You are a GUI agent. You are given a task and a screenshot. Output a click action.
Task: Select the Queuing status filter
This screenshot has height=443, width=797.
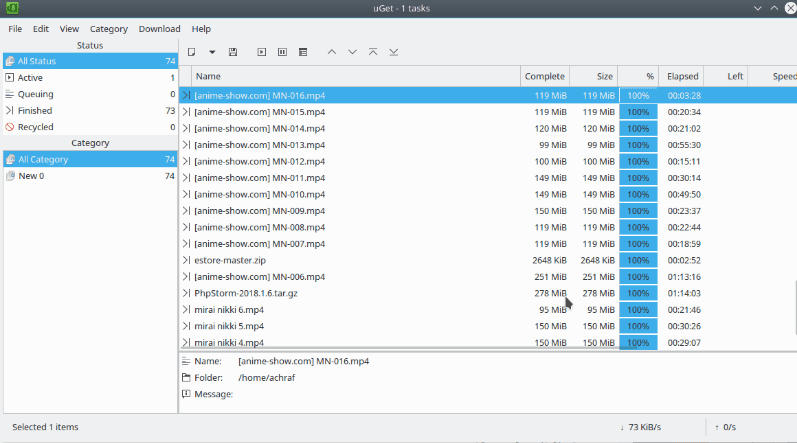pyautogui.click(x=90, y=94)
